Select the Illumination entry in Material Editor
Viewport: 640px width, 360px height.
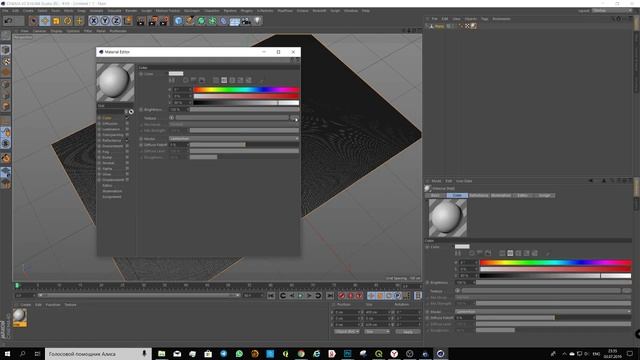pos(112,191)
